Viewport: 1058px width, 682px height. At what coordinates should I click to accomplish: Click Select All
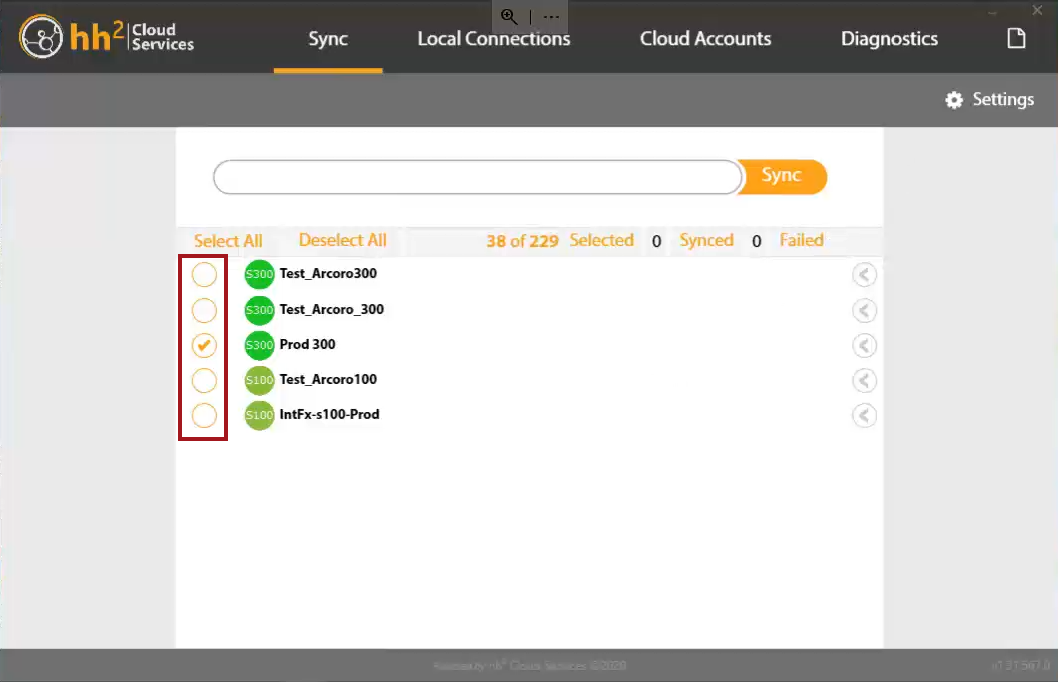click(228, 241)
